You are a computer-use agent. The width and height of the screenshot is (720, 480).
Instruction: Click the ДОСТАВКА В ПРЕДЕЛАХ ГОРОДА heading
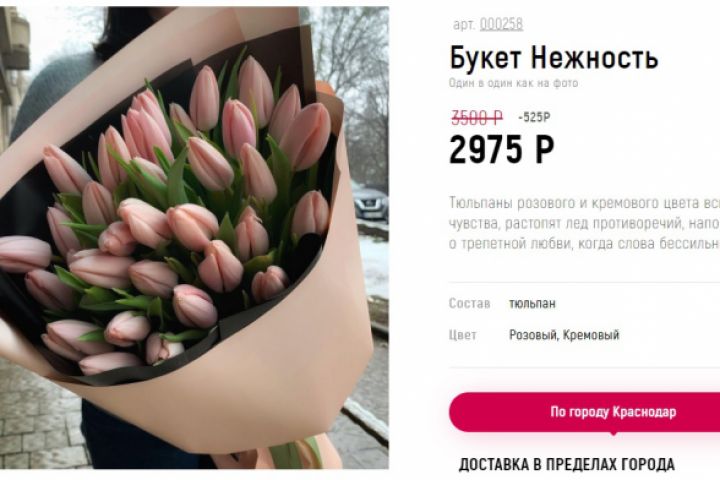tap(567, 464)
